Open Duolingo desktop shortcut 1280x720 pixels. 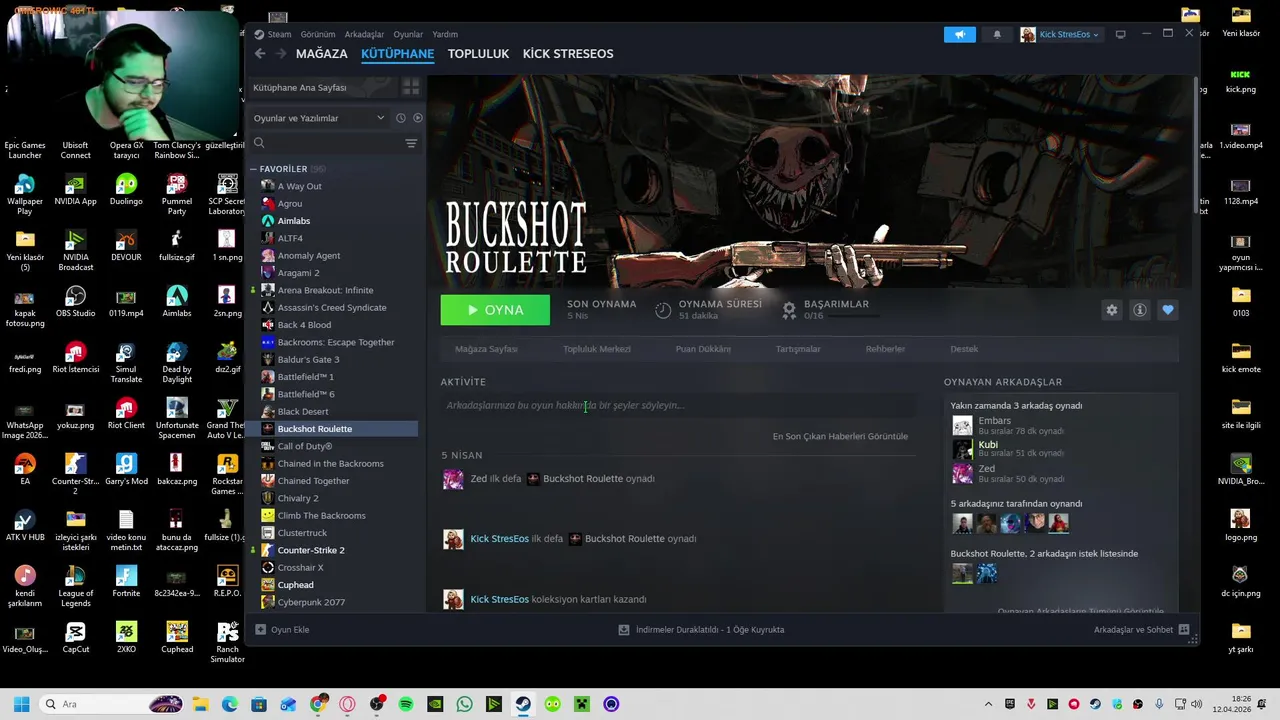(x=126, y=190)
